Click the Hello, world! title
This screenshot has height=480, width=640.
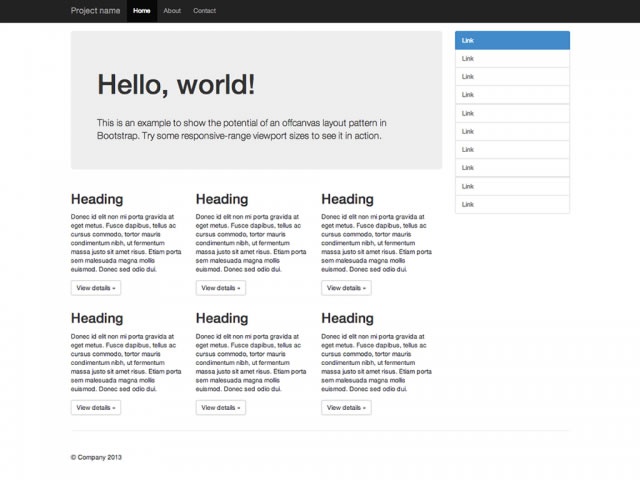click(176, 85)
